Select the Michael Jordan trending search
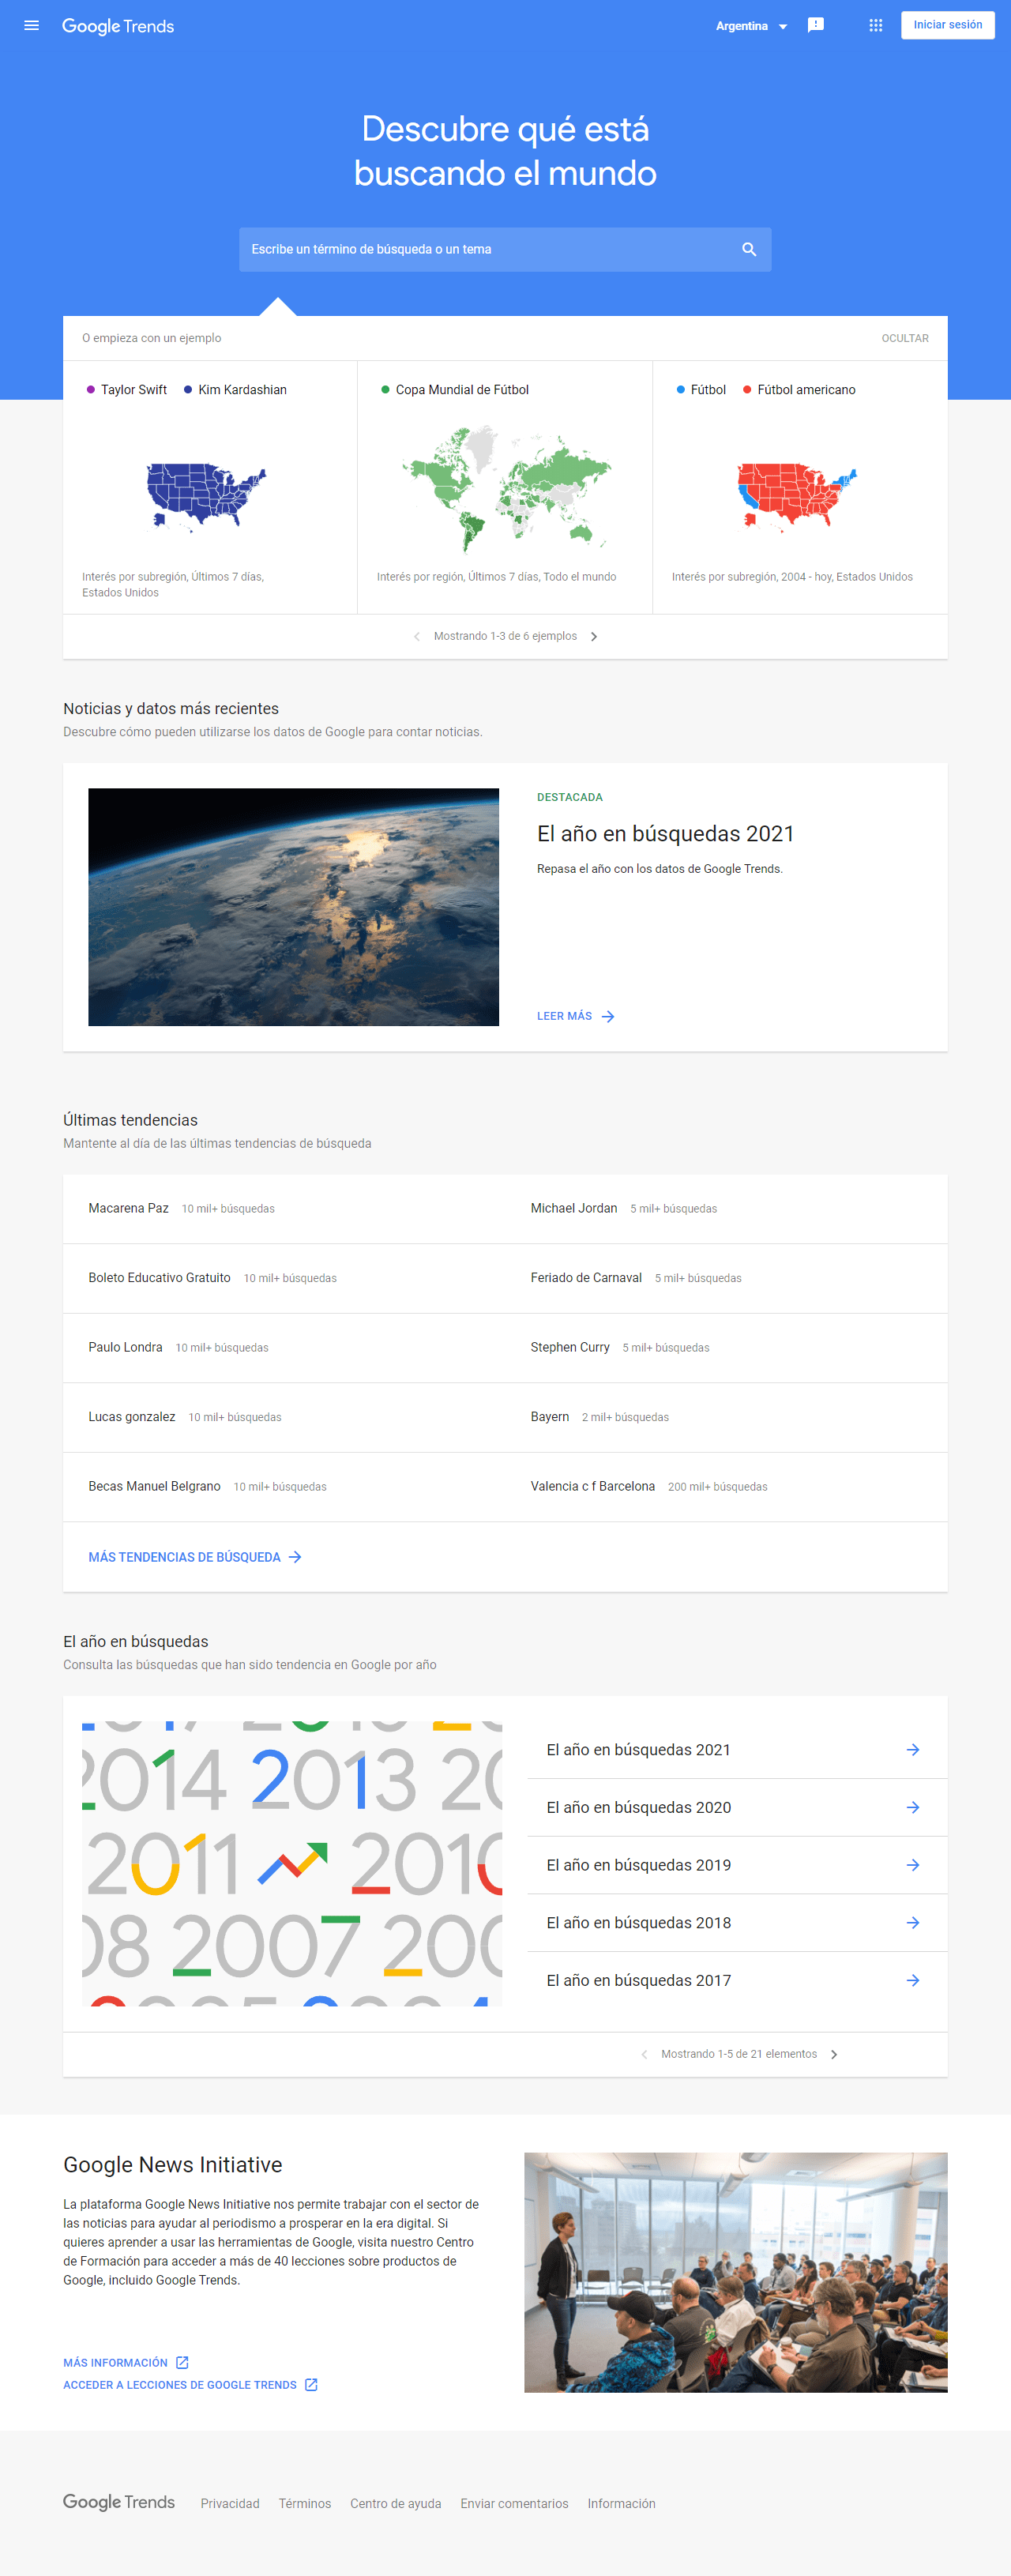1011x2576 pixels. (x=574, y=1208)
